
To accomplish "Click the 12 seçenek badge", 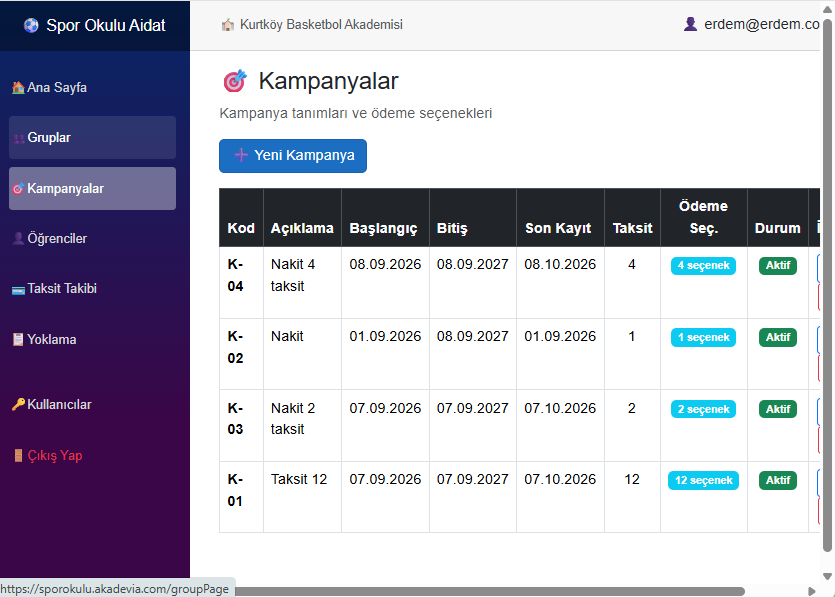I will point(703,480).
